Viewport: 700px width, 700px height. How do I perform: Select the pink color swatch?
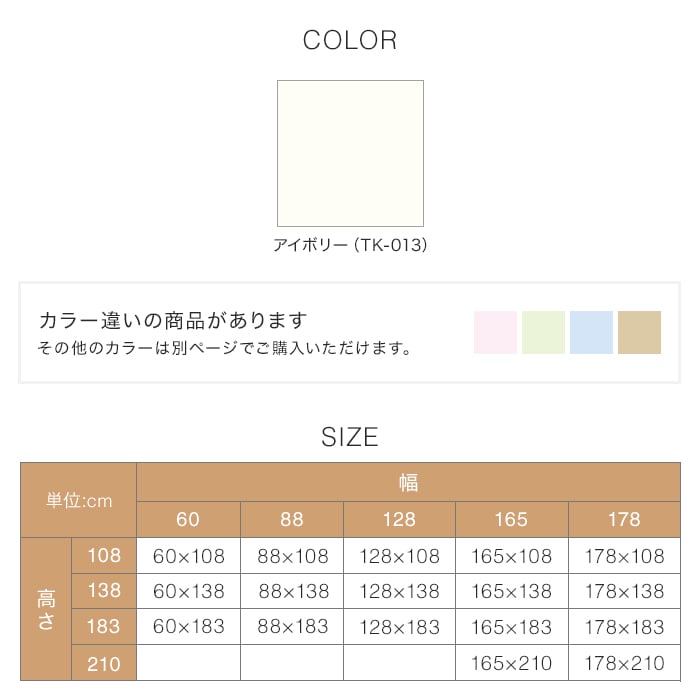(x=495, y=332)
